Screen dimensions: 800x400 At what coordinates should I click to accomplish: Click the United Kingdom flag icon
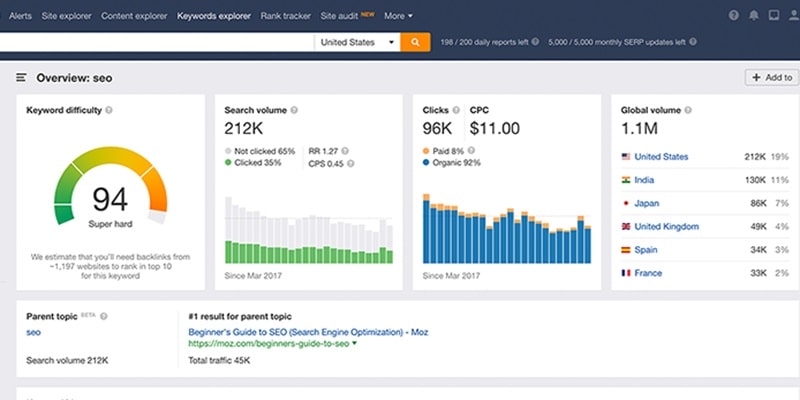(x=626, y=227)
